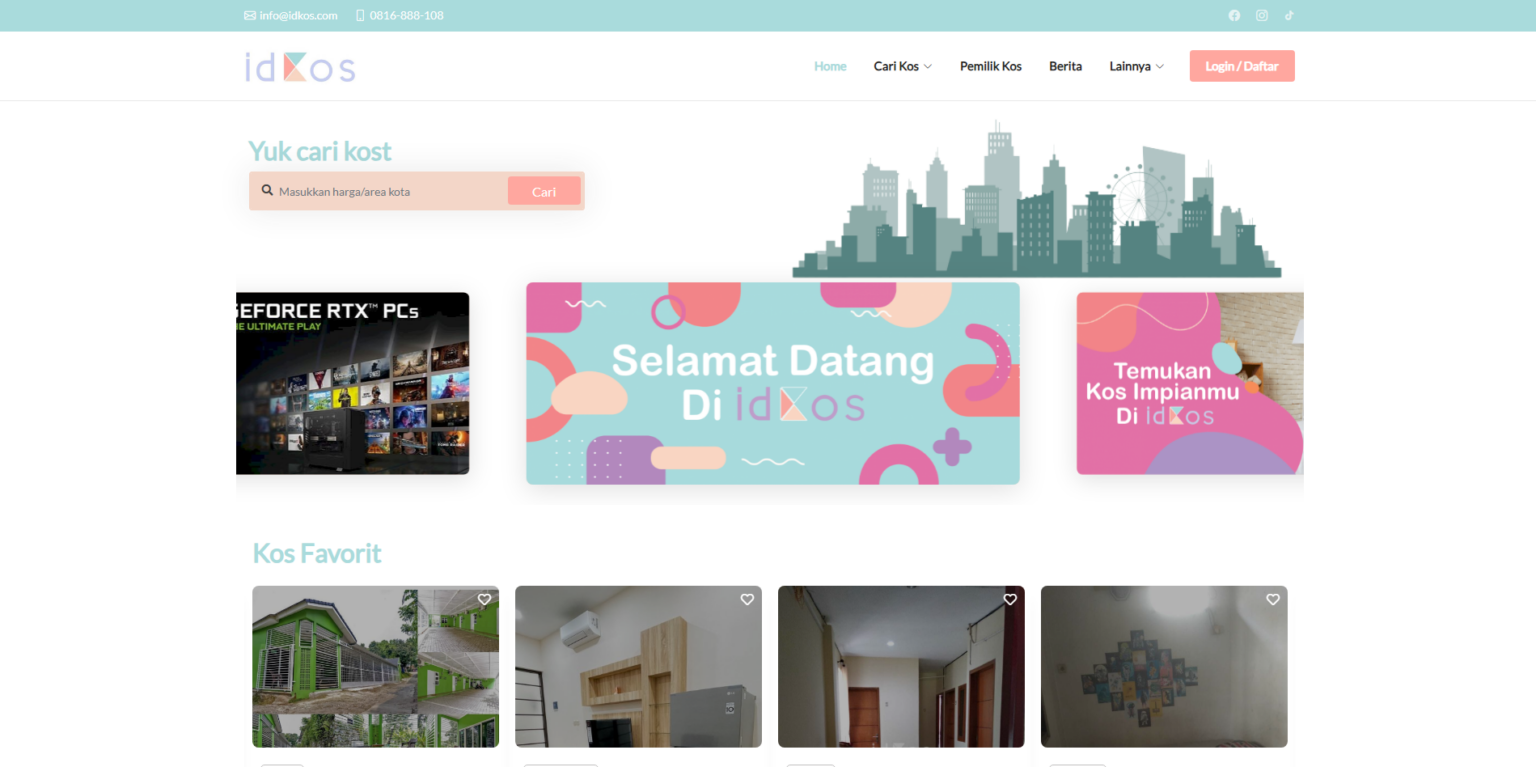Screen dimensions: 1536x767
Task: Click the Cari search button
Action: 543,191
